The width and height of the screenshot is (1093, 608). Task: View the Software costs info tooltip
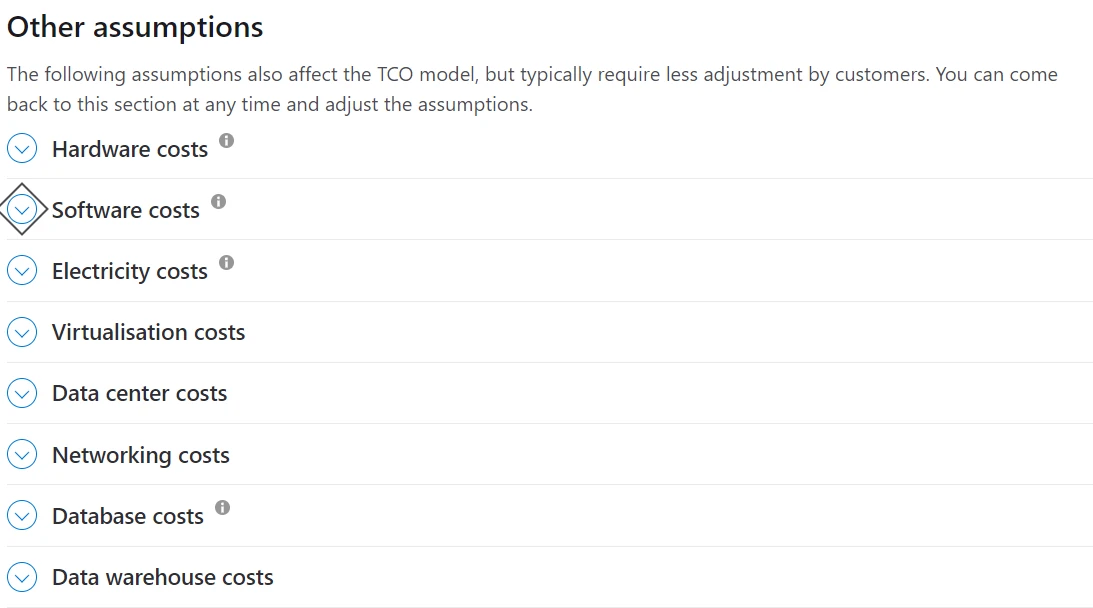click(219, 202)
